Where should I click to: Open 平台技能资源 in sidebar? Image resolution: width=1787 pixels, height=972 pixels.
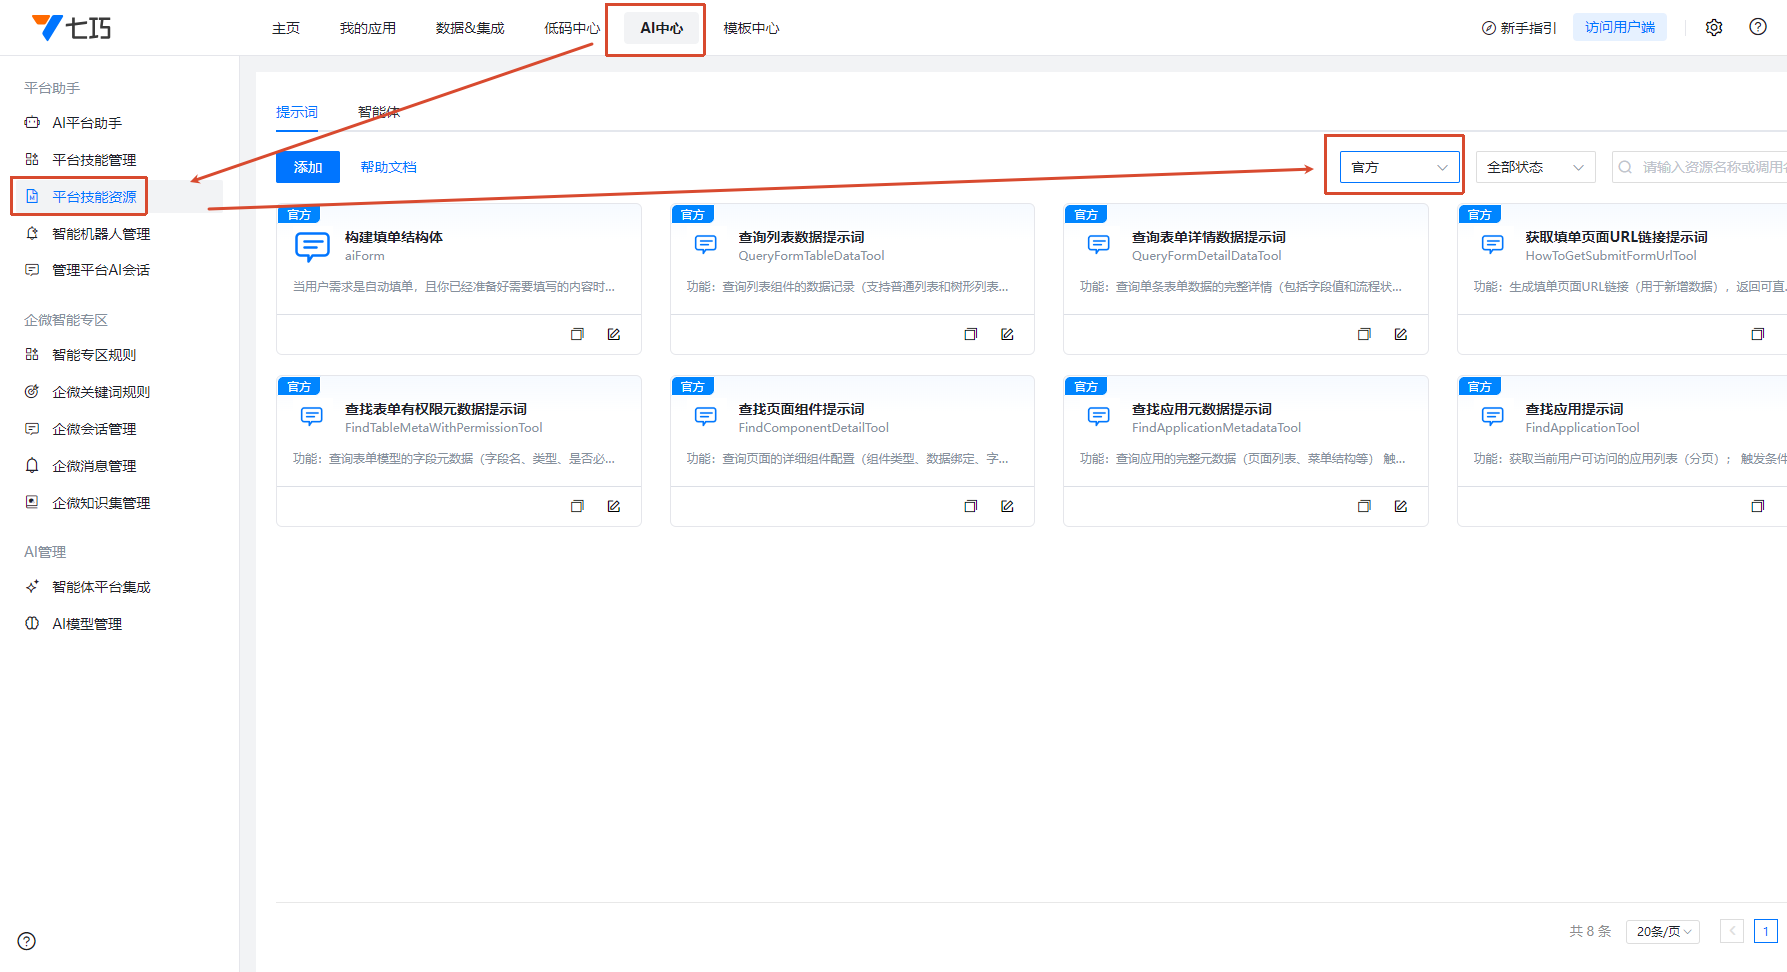94,197
